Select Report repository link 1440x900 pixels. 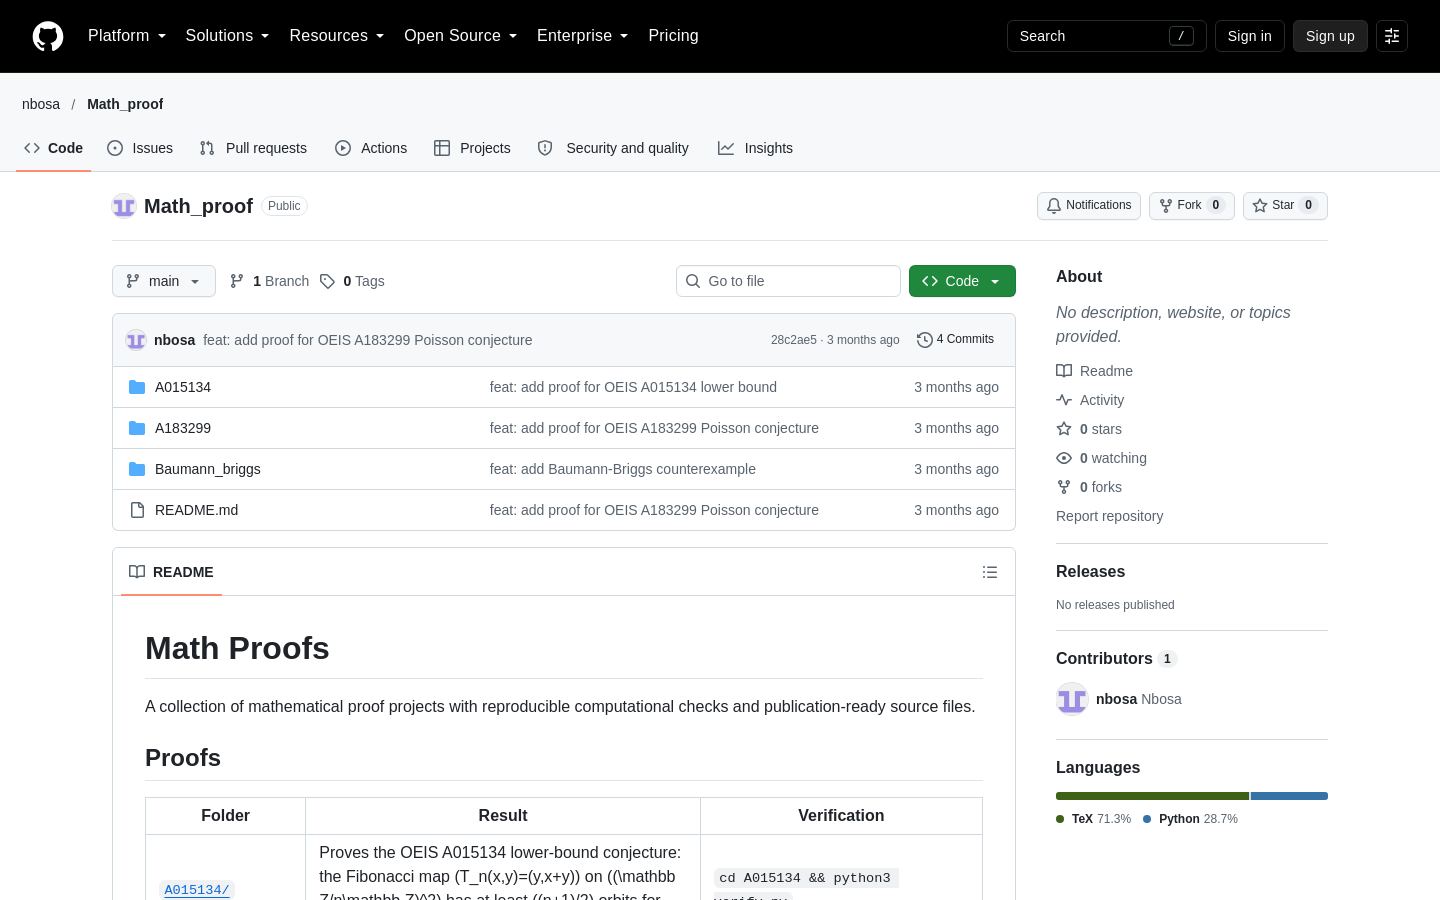1110,516
